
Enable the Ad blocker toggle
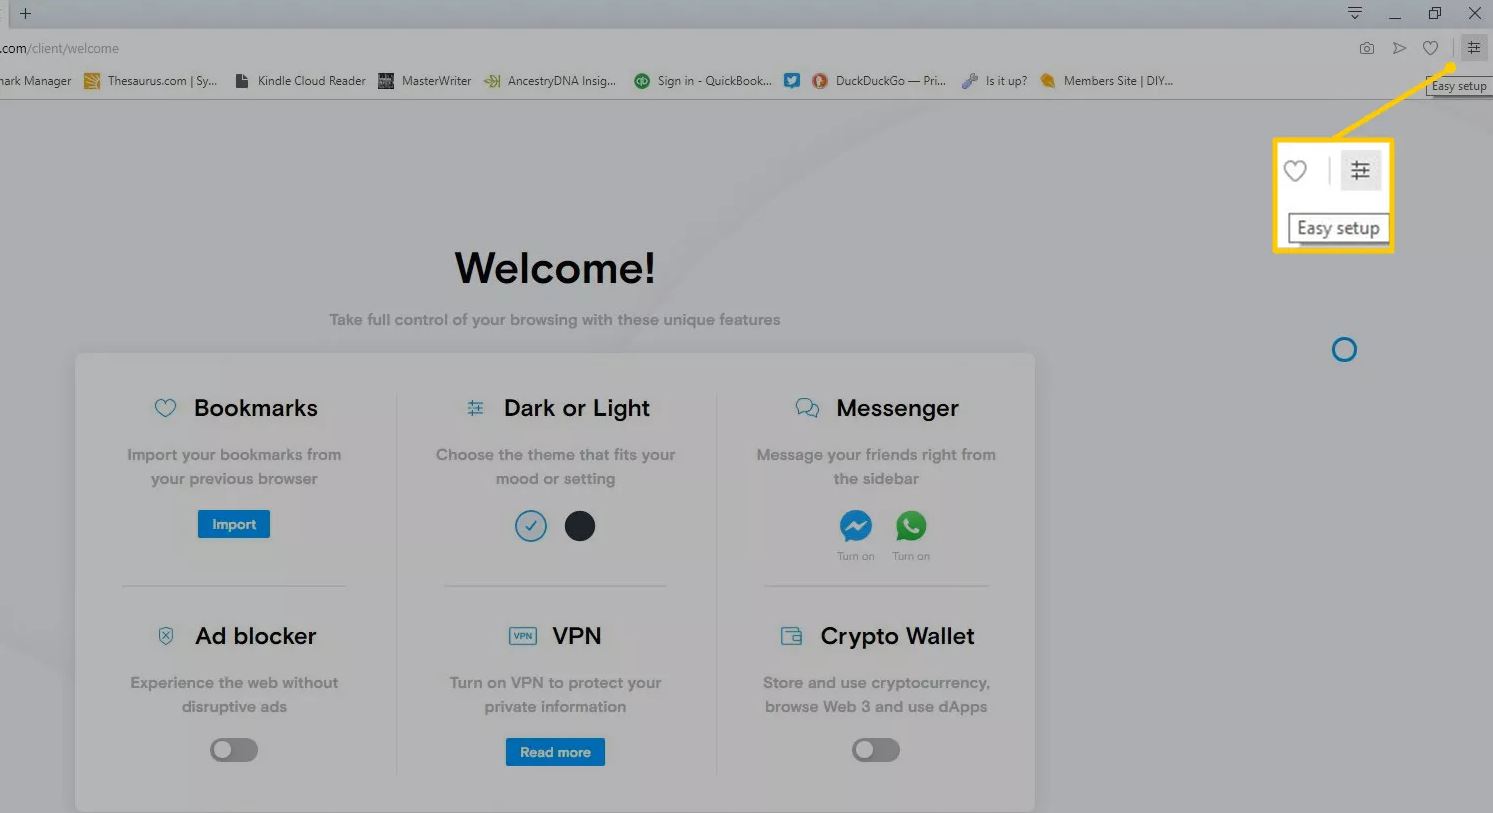click(234, 750)
